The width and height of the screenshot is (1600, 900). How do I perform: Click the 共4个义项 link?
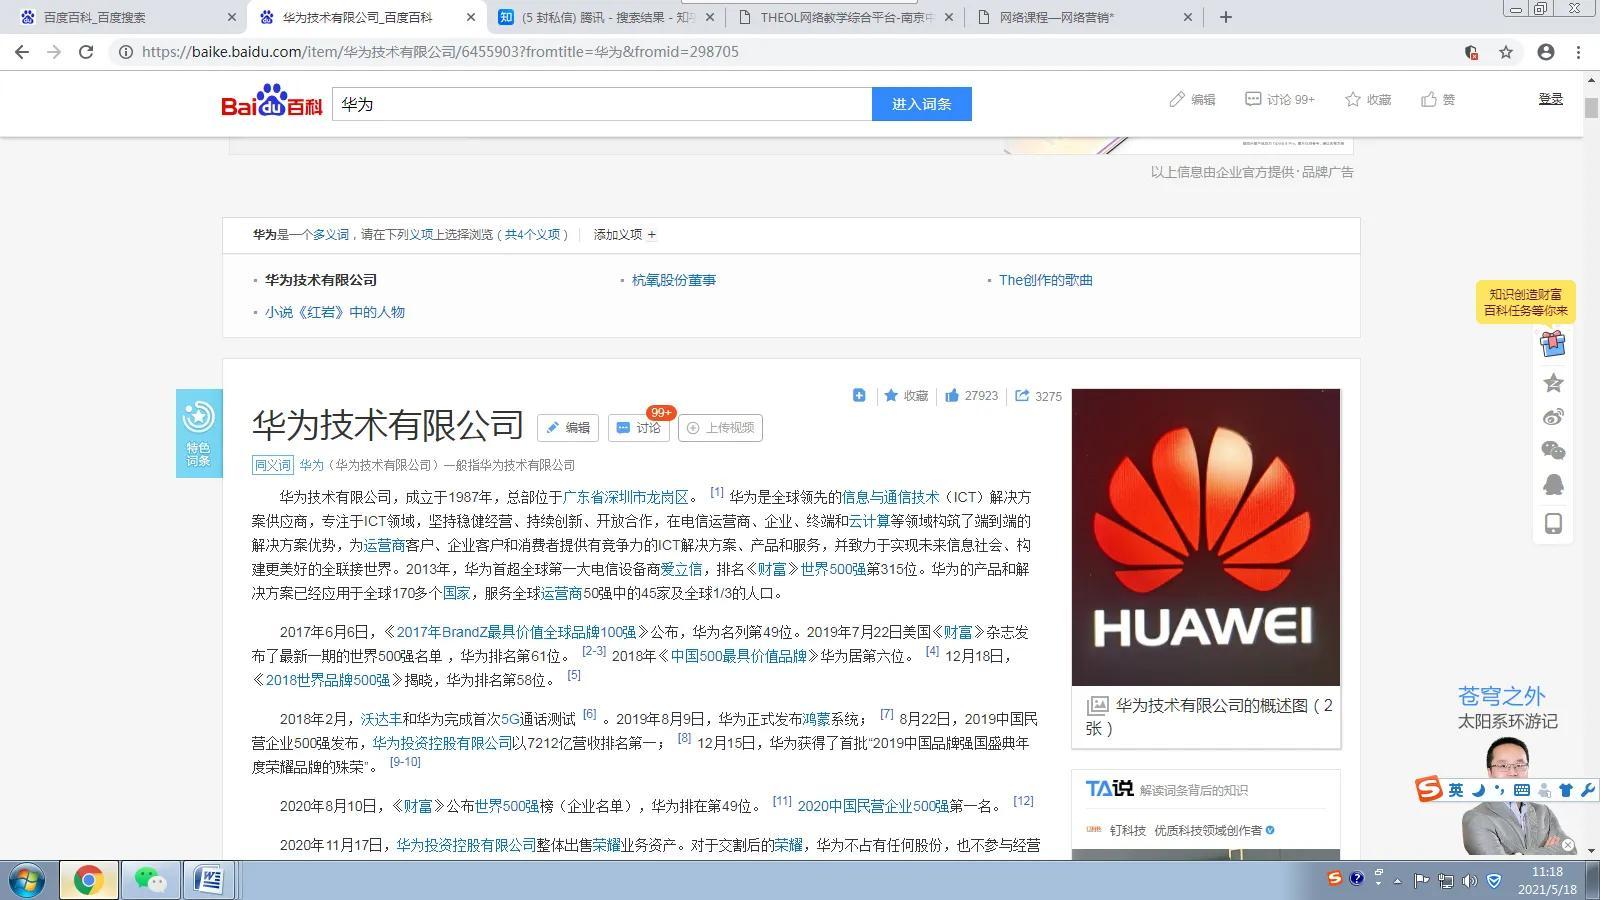tap(532, 234)
